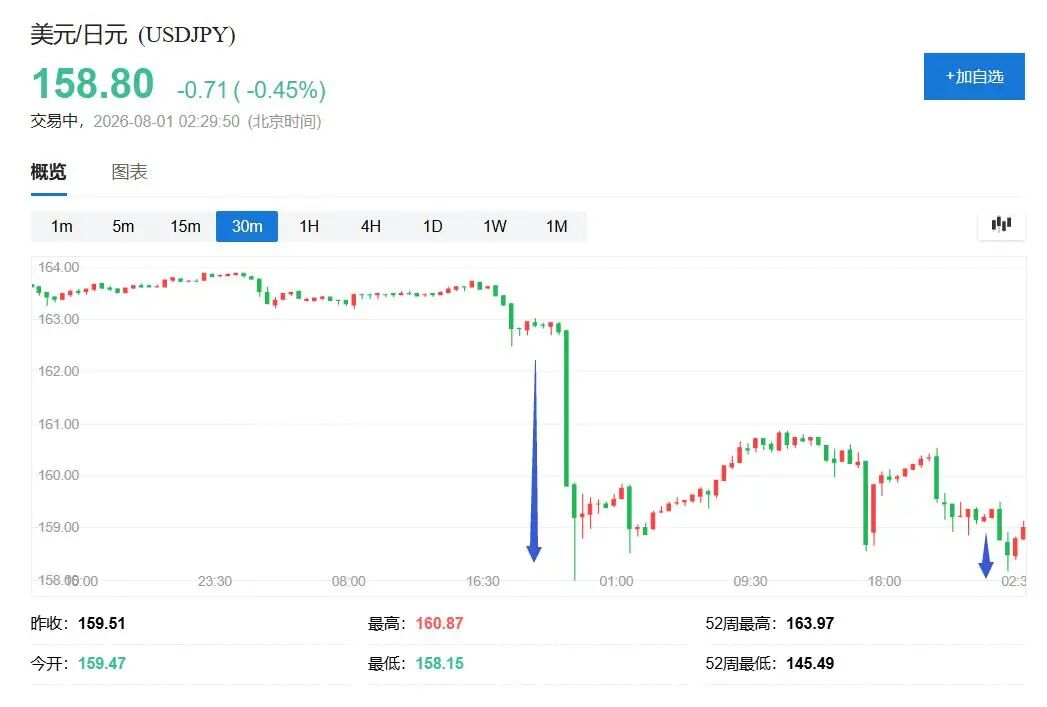Click the 美元/日元 (USDJPY) title
Screen dimensions: 1047x707
coord(133,35)
